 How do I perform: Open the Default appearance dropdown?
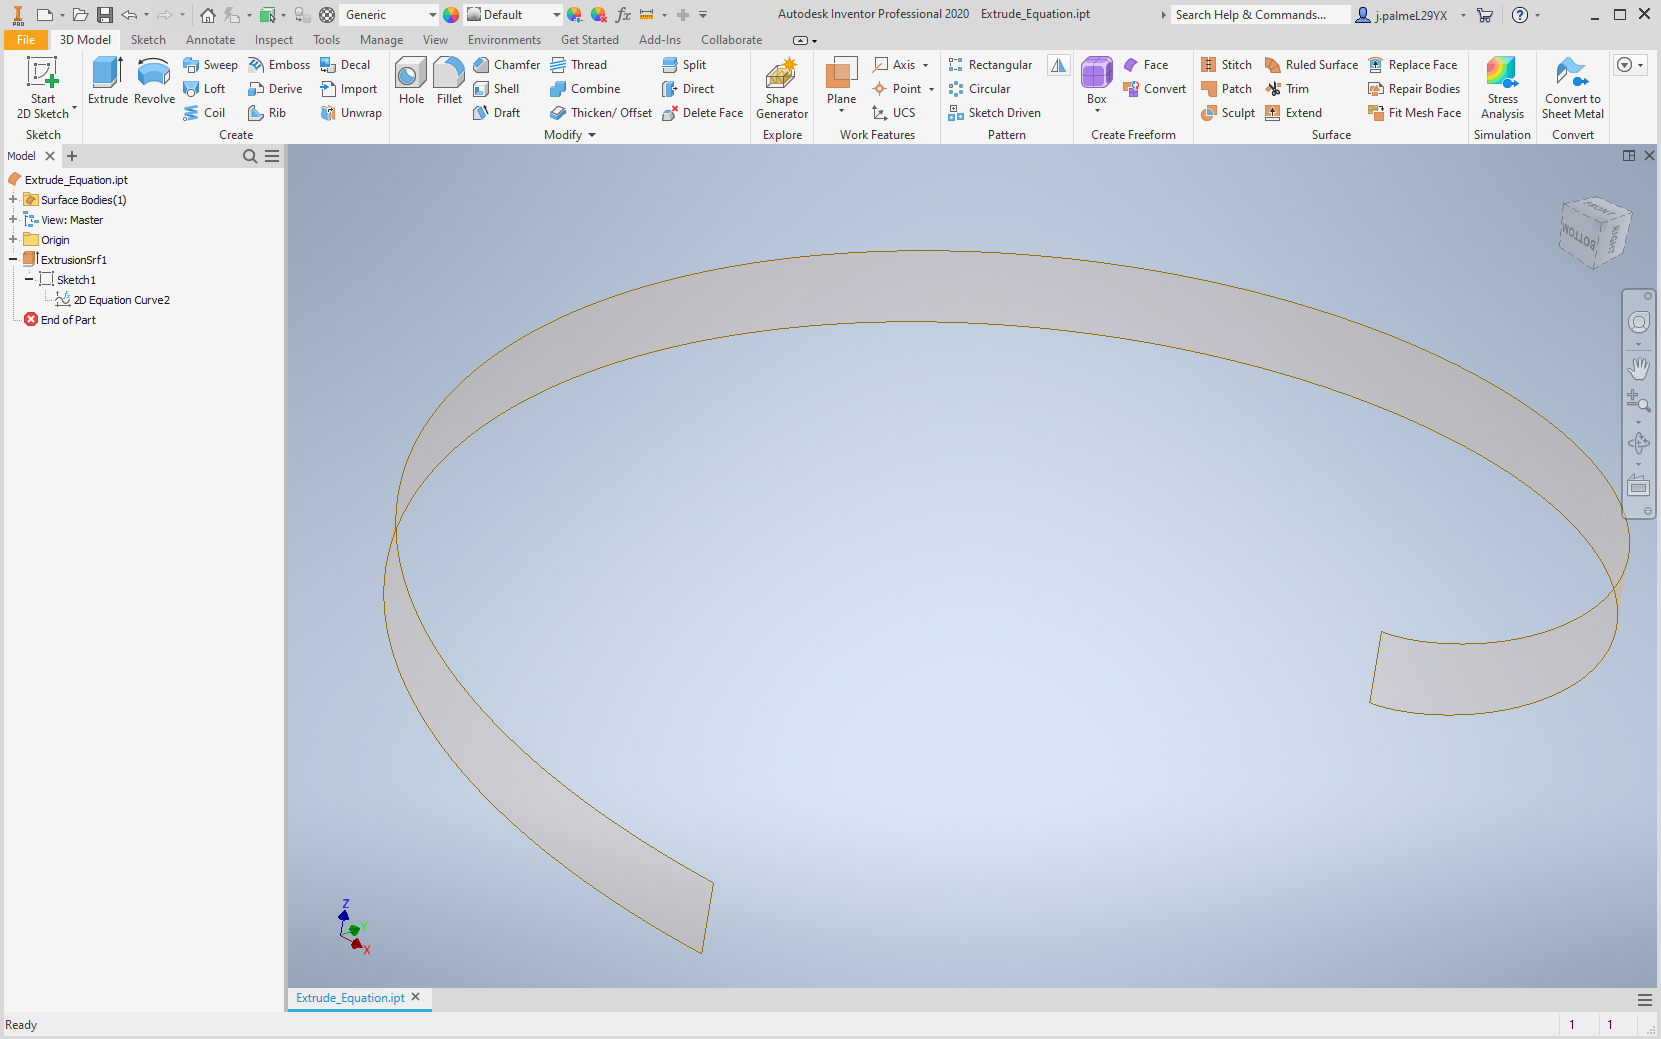point(556,15)
